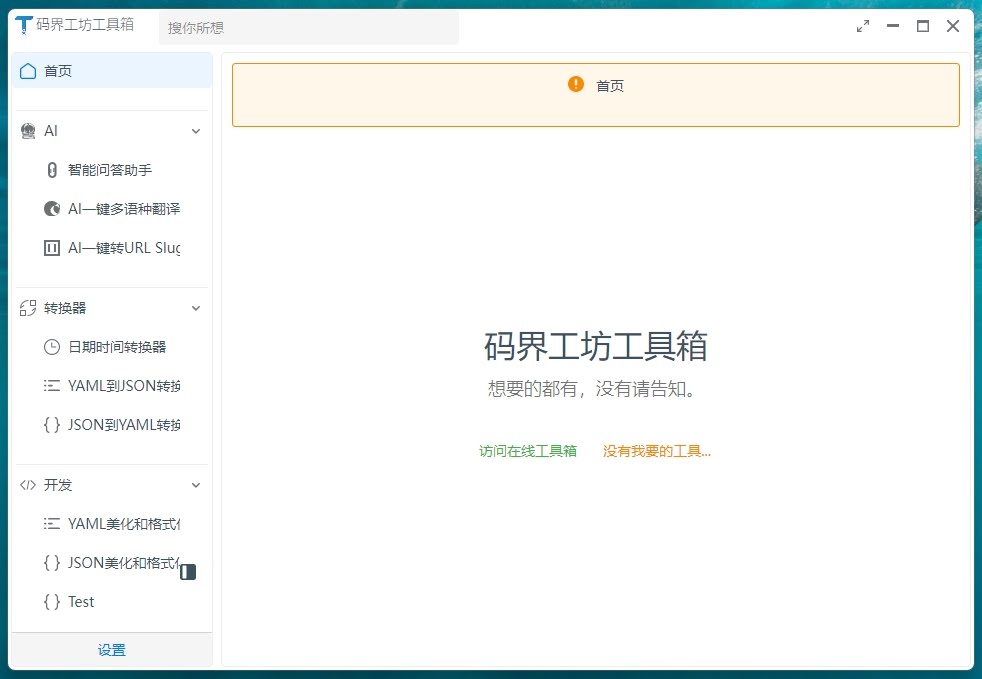982x679 pixels.
Task: Click the list icon for YAML到JSON转换
Action: (52, 386)
